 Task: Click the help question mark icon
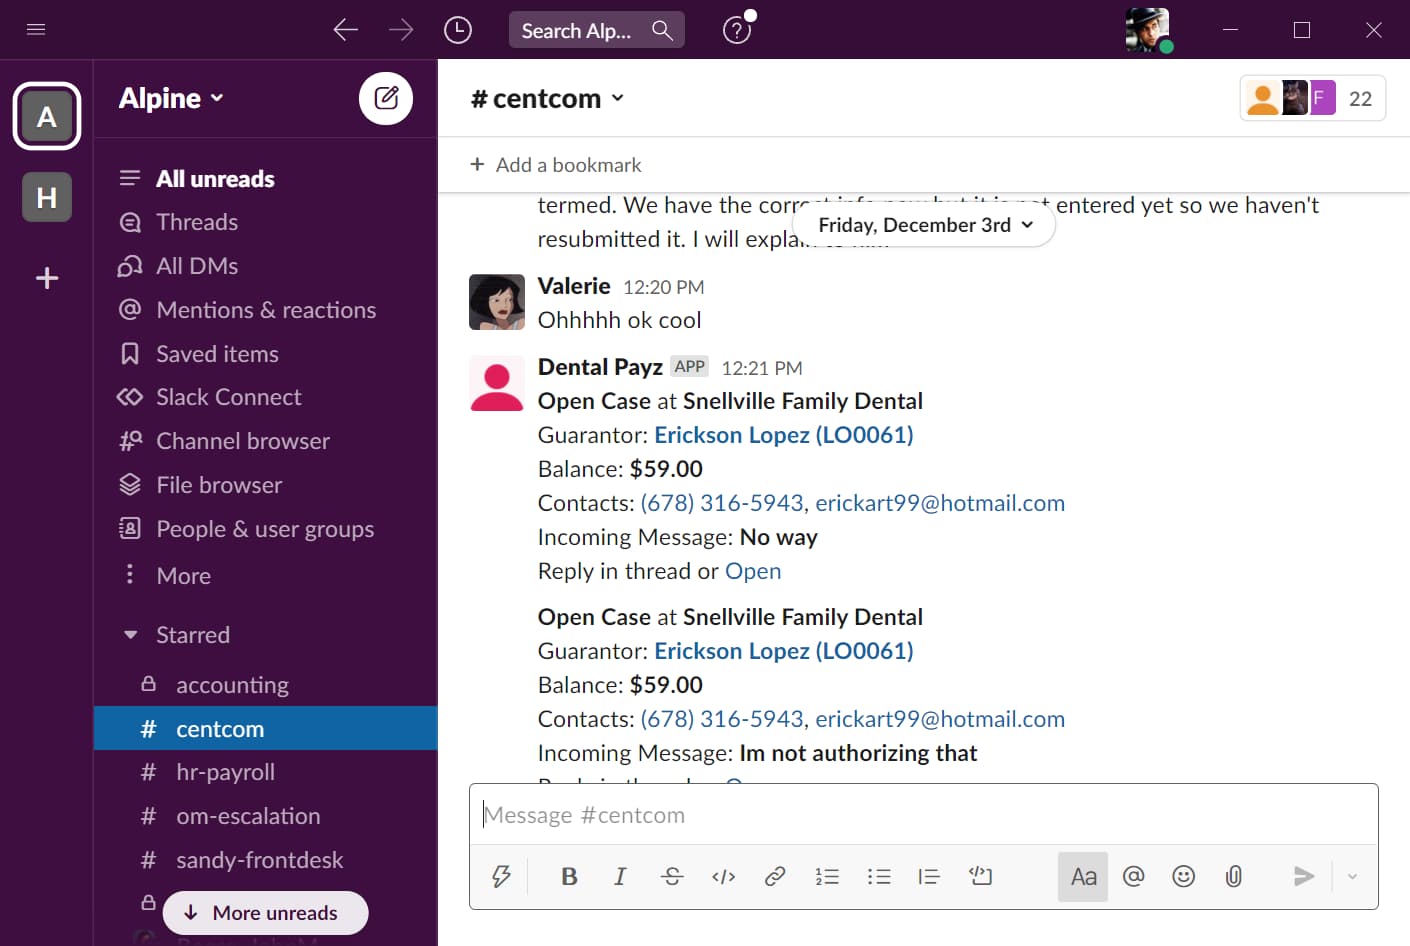pyautogui.click(x=737, y=30)
